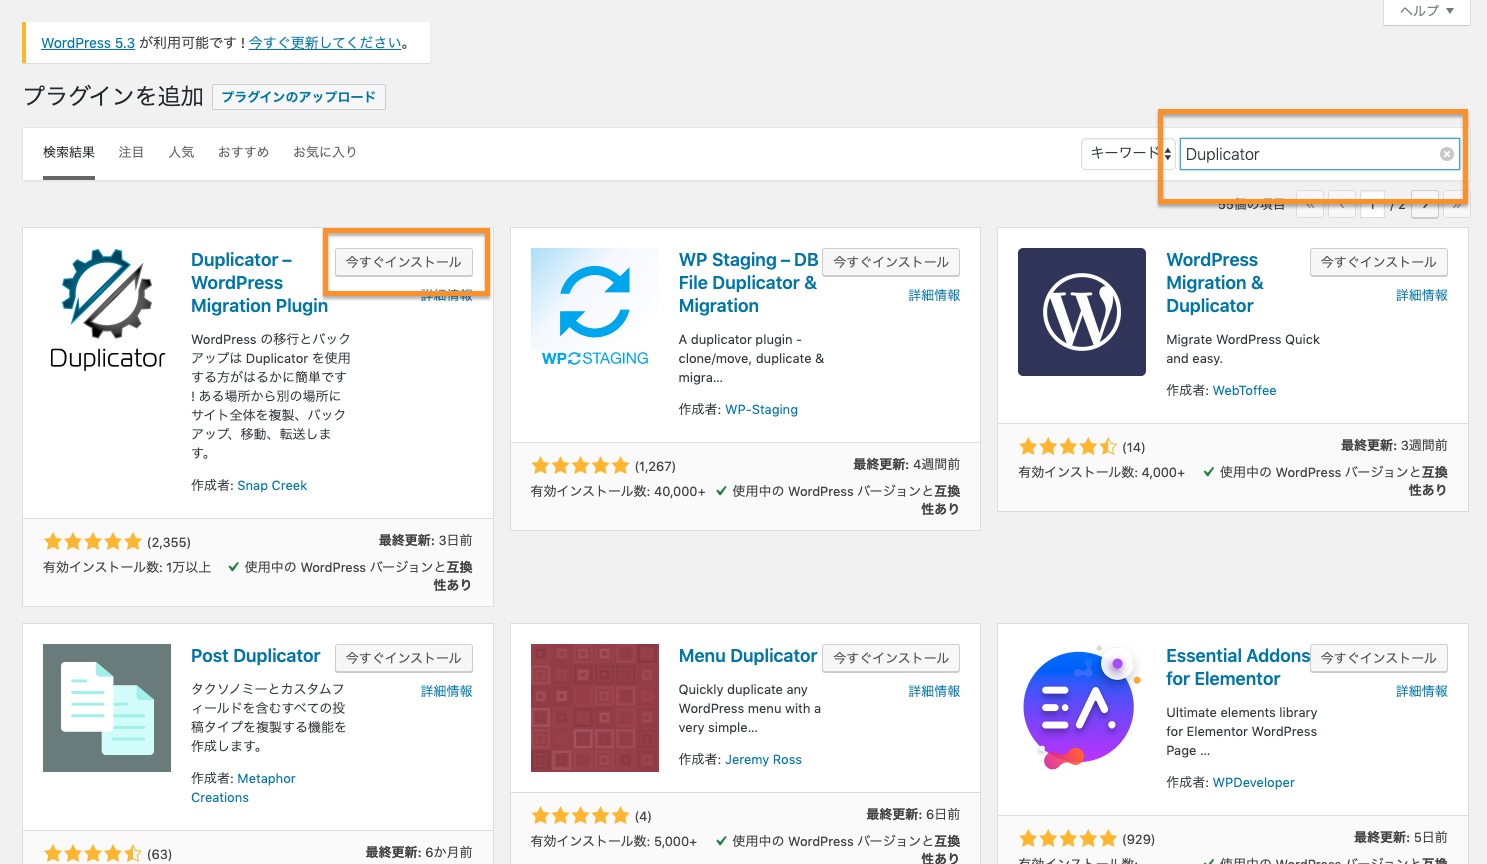Clear the Duplicator search field
1487x864 pixels.
1446,154
